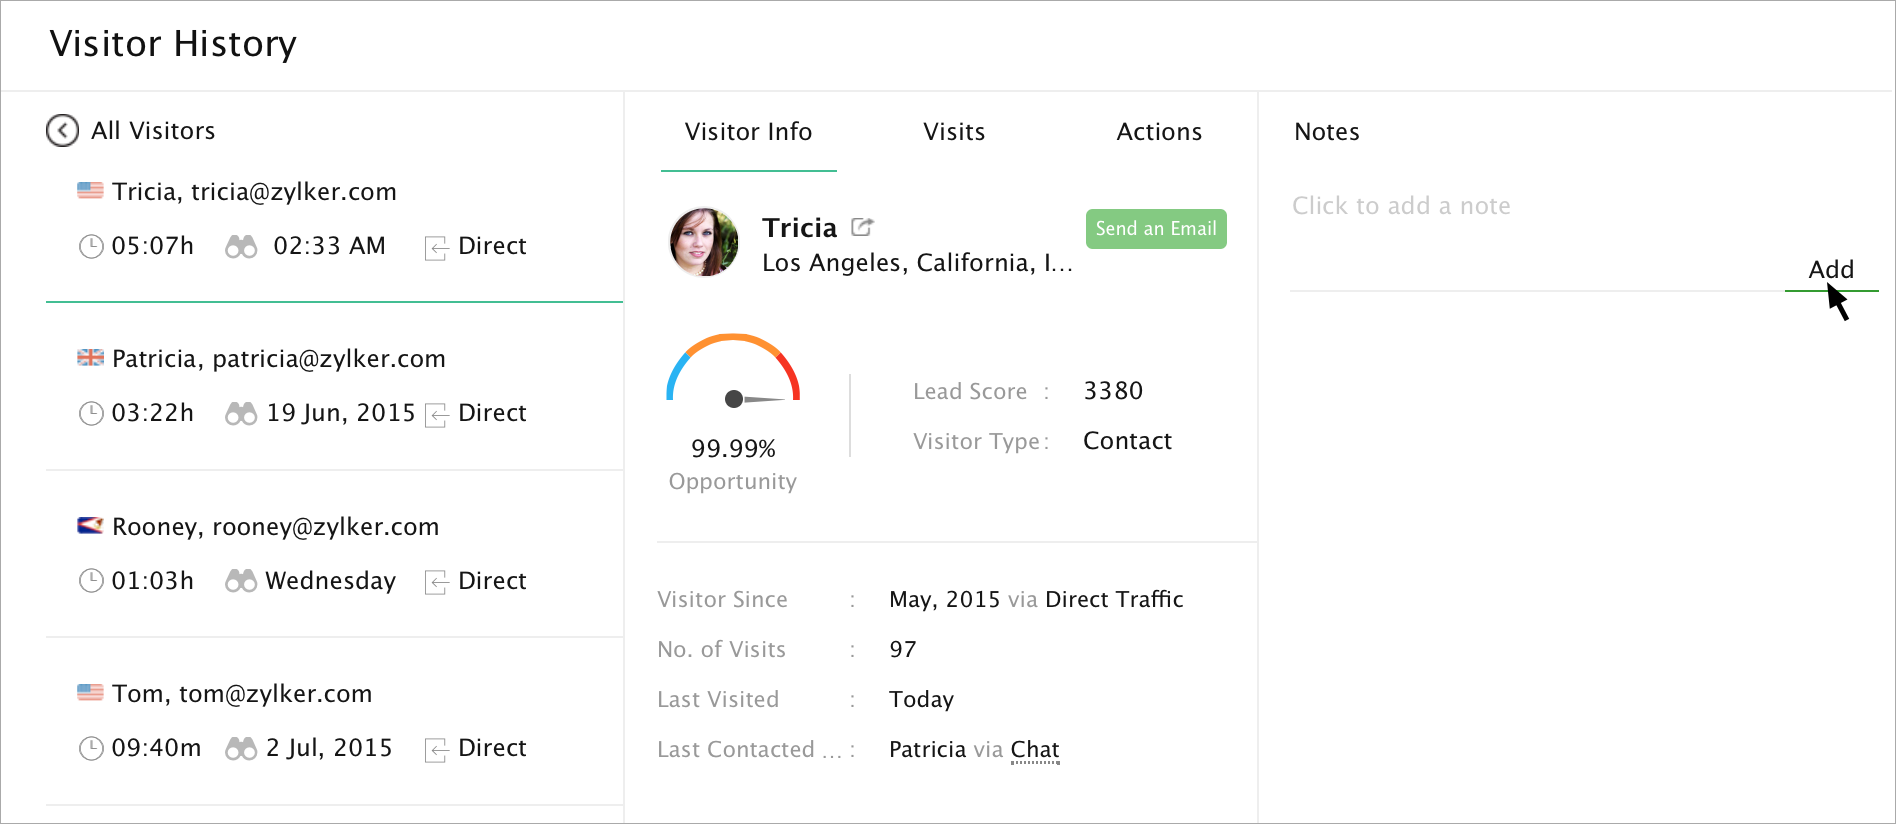This screenshot has width=1896, height=824.
Task: Click the All Visitors back arrow icon
Action: (x=62, y=130)
